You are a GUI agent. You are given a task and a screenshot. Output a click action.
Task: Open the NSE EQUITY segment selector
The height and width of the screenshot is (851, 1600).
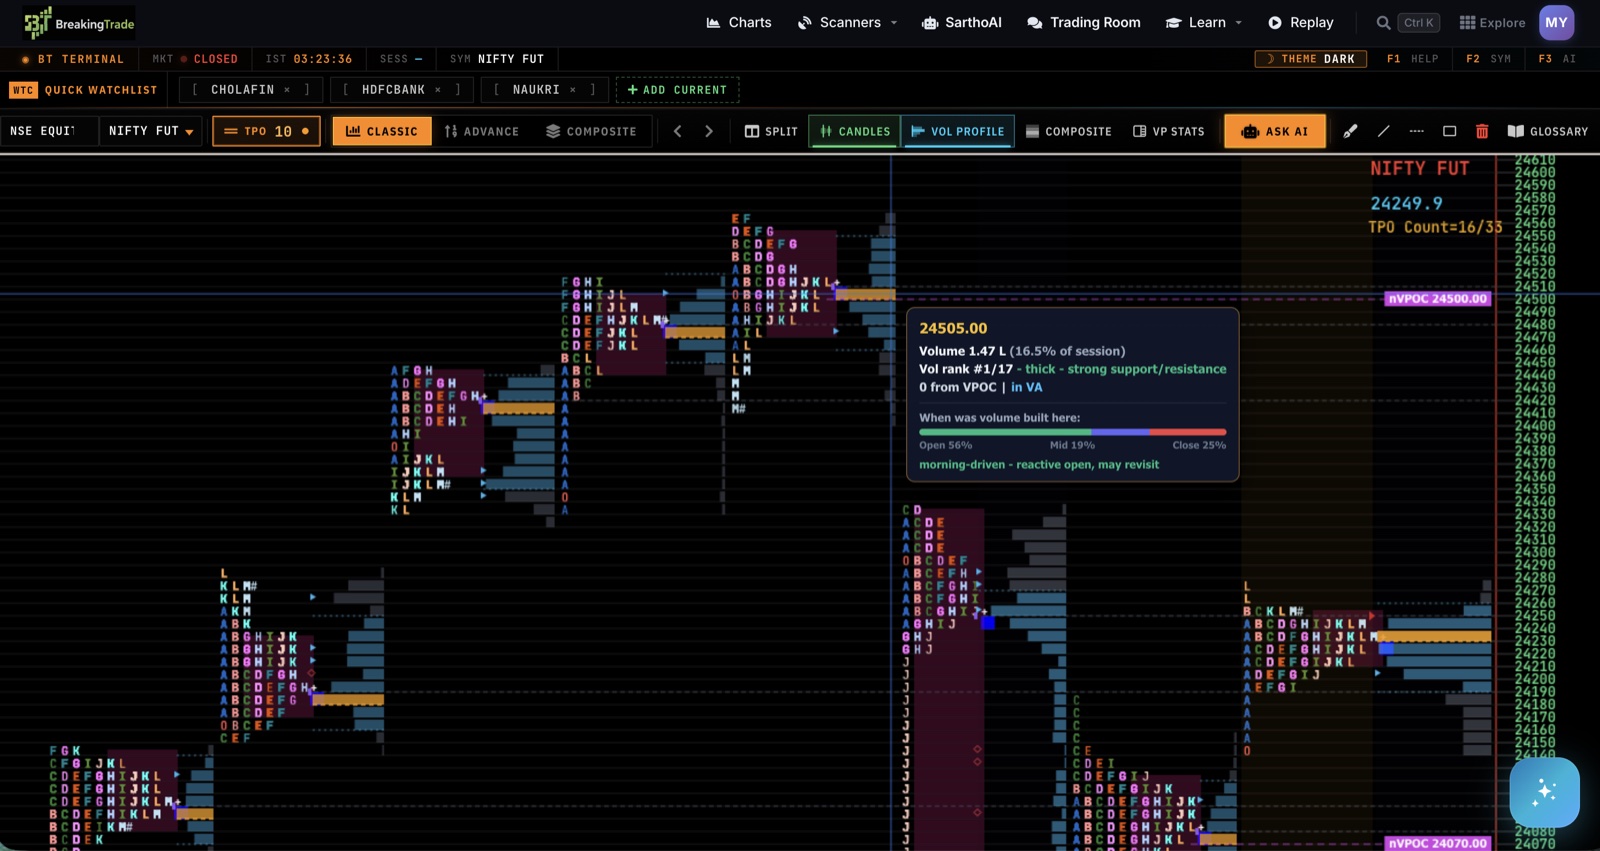49,131
